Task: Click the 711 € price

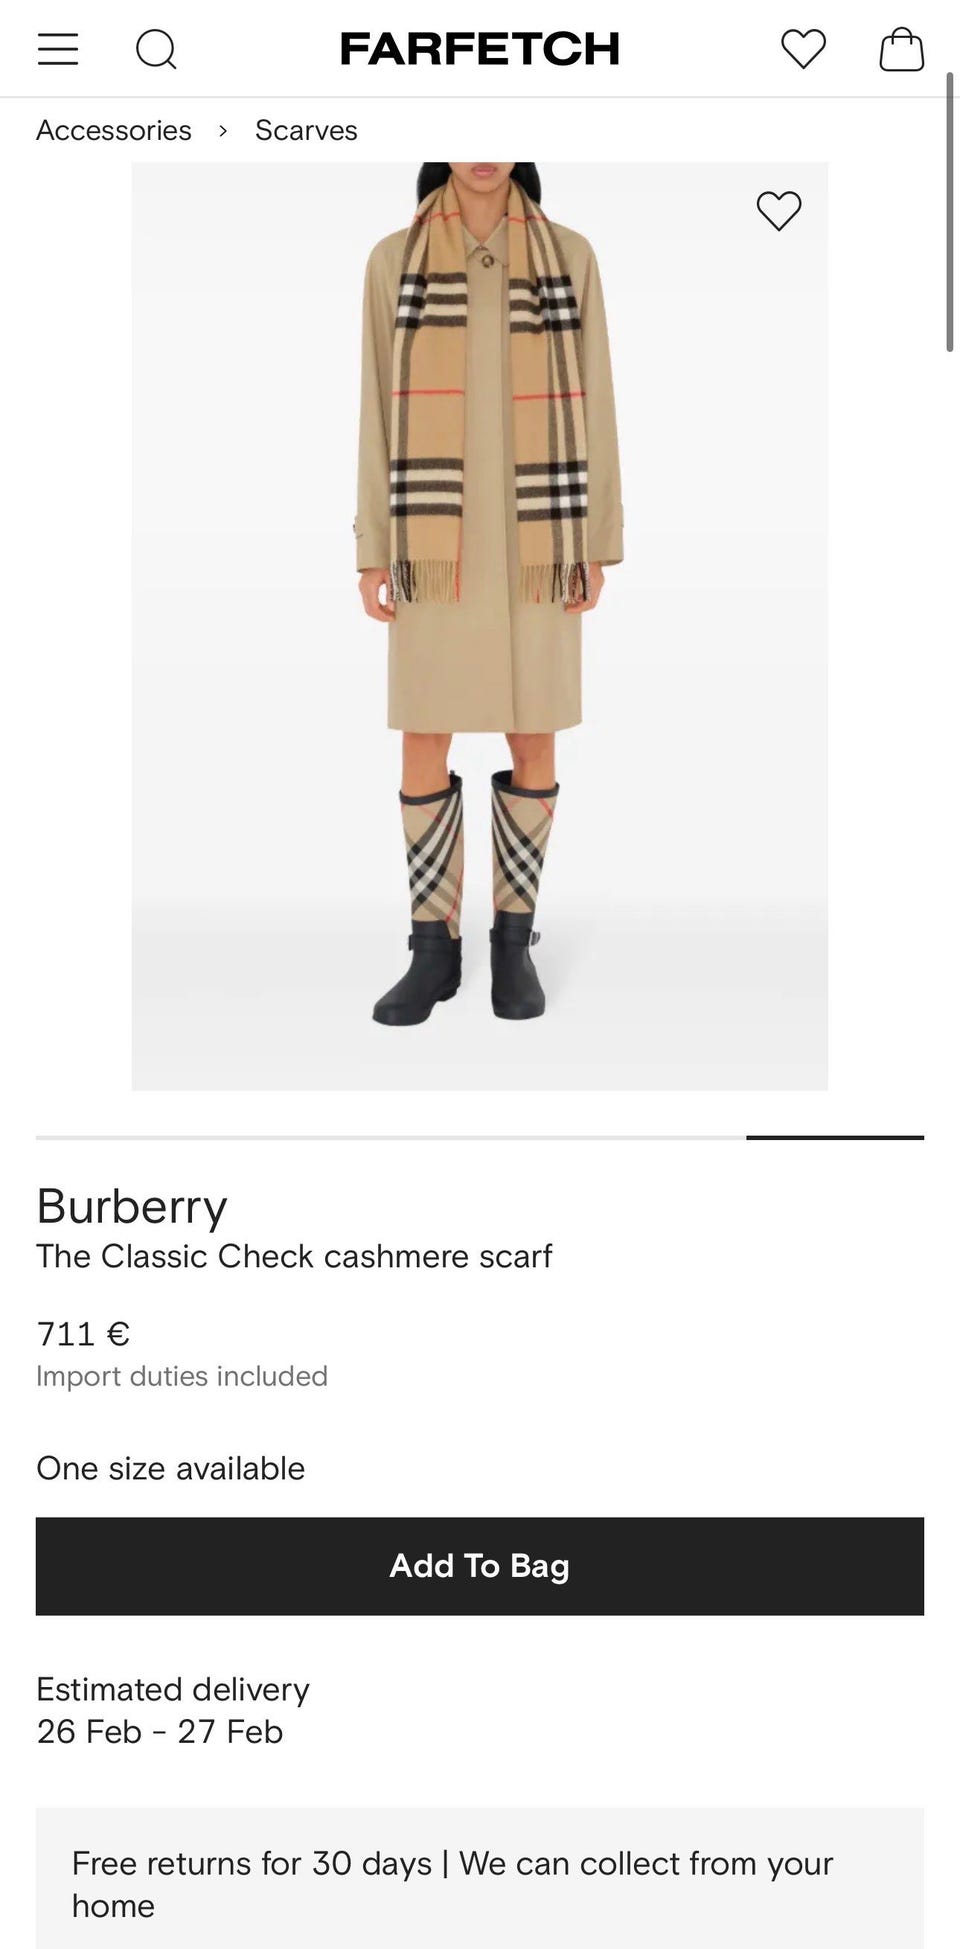Action: [x=83, y=1334]
